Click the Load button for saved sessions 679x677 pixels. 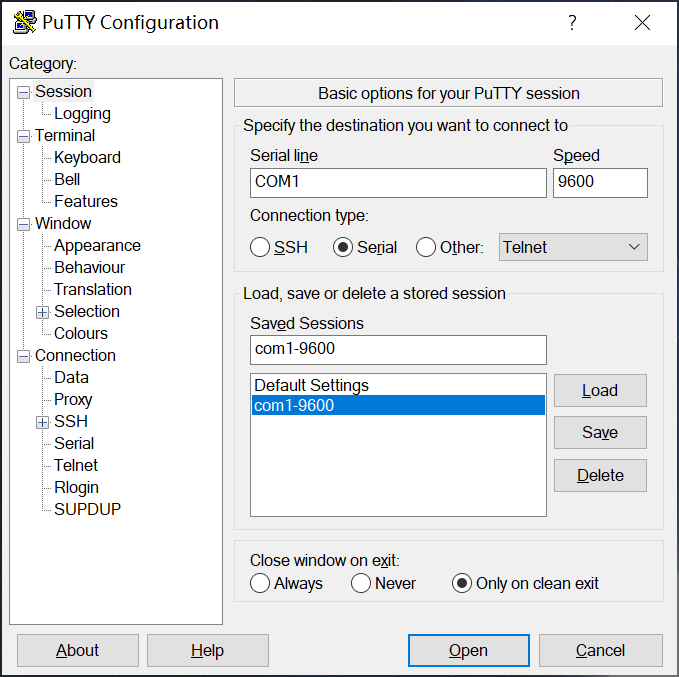600,390
